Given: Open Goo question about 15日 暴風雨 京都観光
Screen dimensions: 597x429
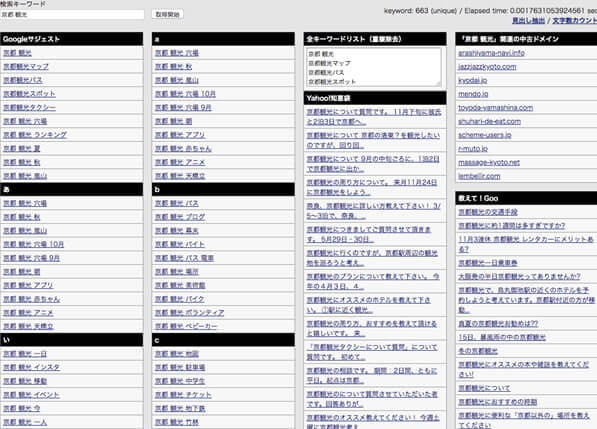Looking at the screenshot, I should [502, 337].
